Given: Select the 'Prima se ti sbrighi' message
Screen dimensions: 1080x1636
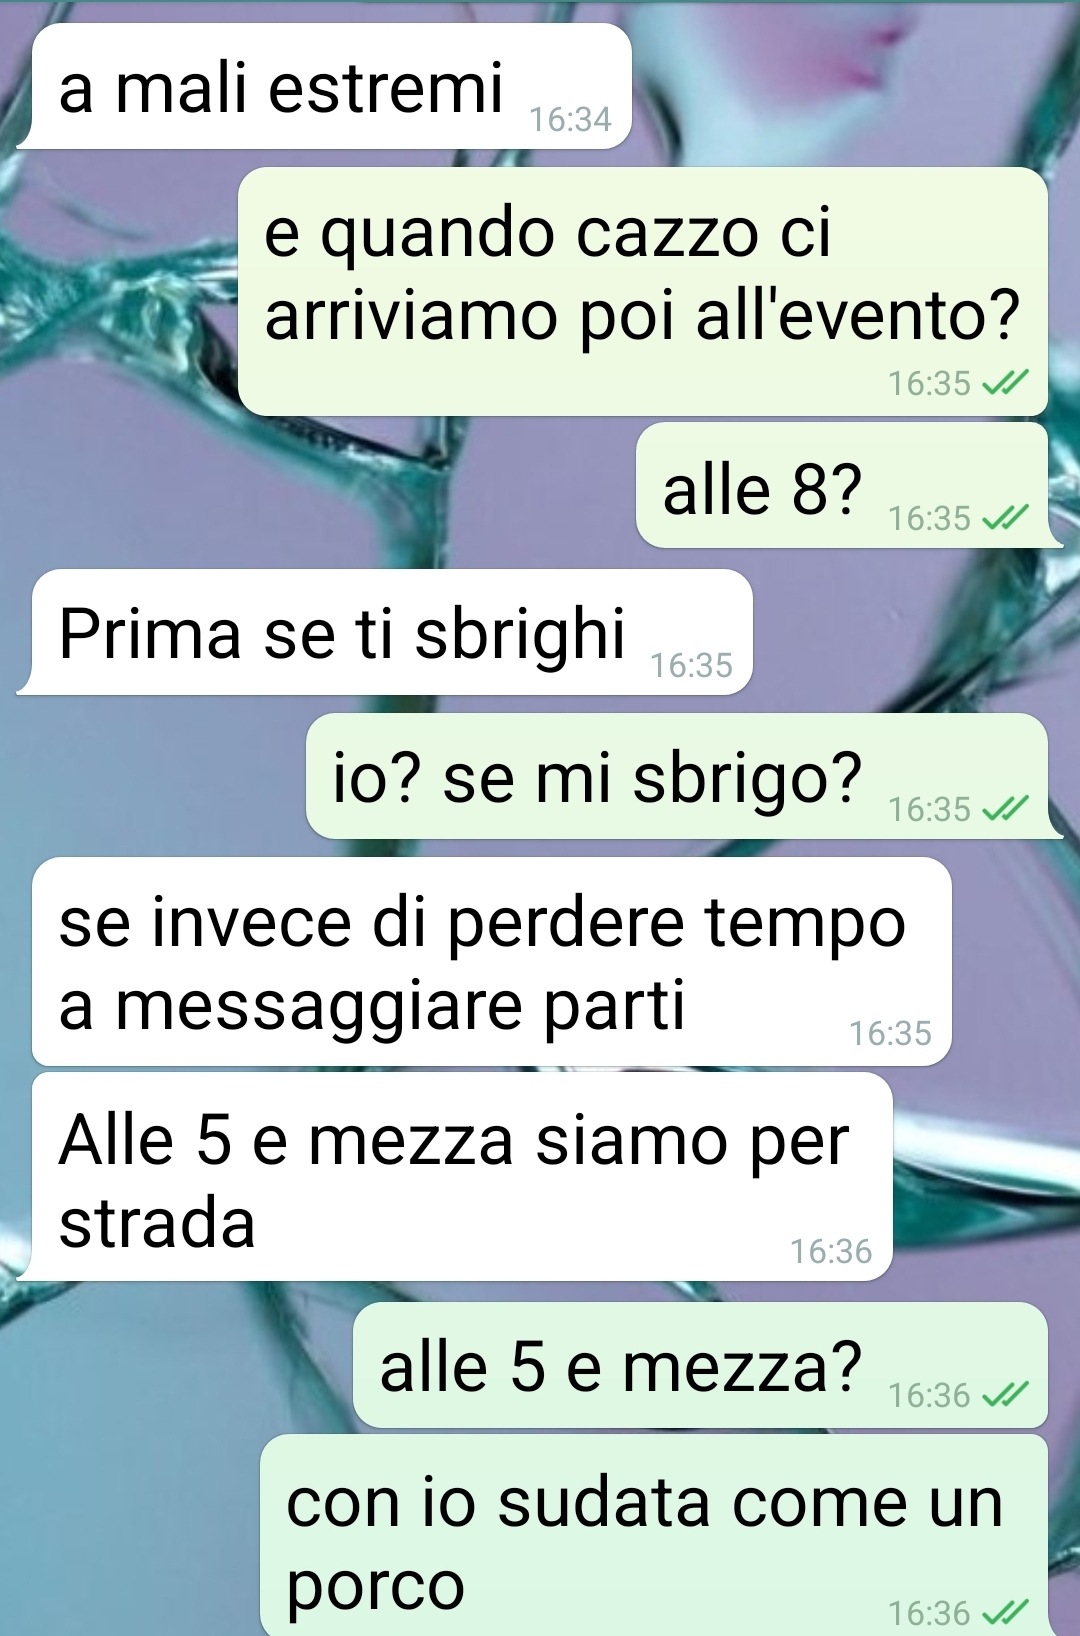Looking at the screenshot, I should 385,632.
